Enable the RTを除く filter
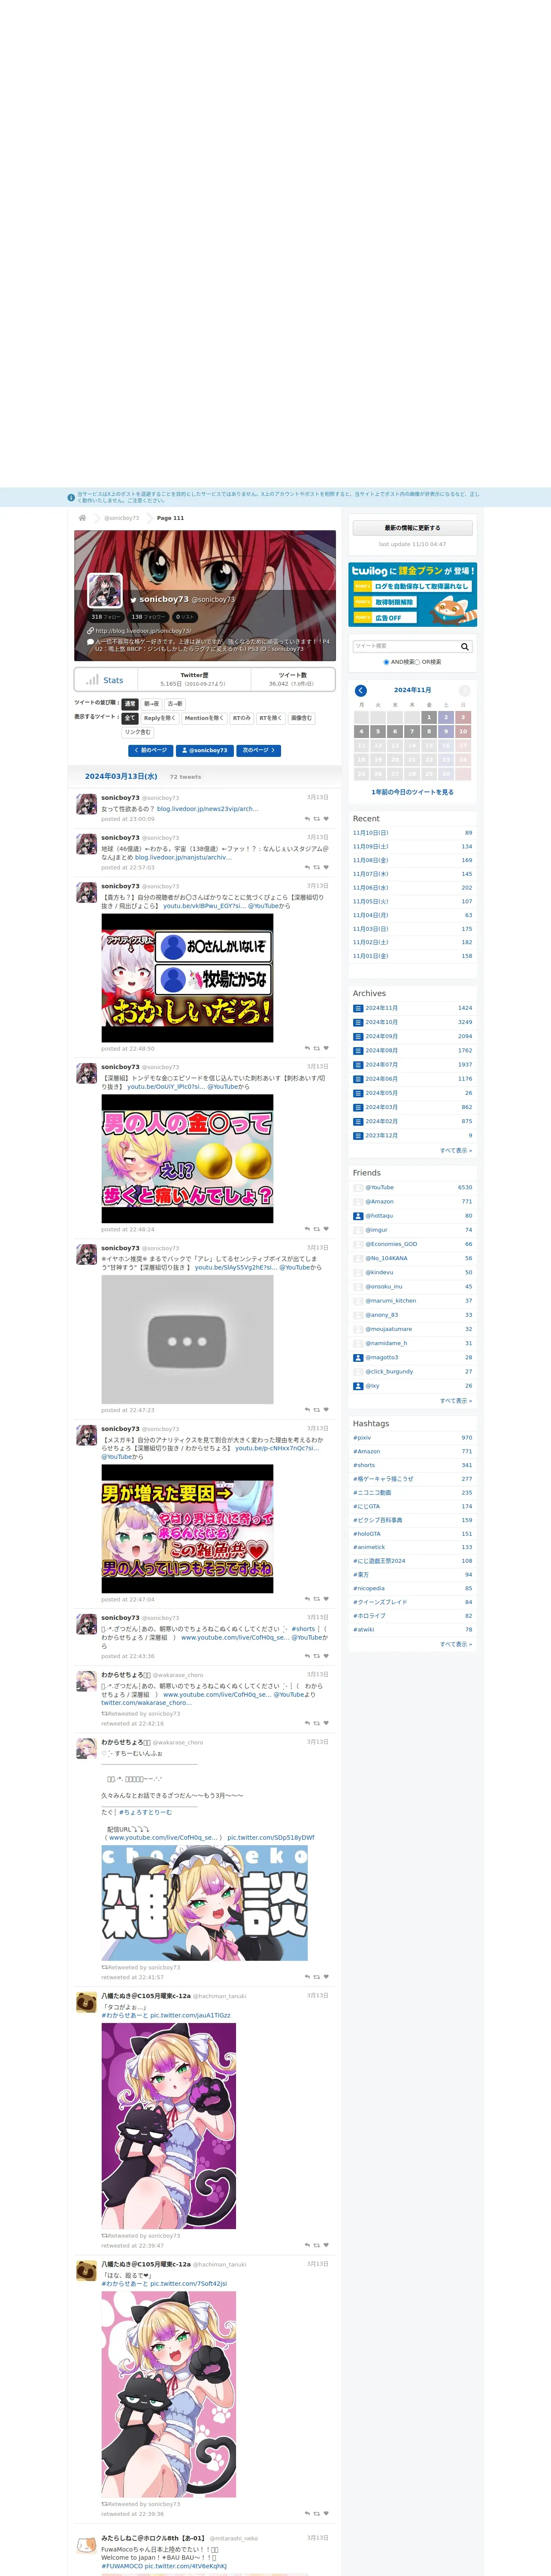The width and height of the screenshot is (551, 2576). click(271, 718)
